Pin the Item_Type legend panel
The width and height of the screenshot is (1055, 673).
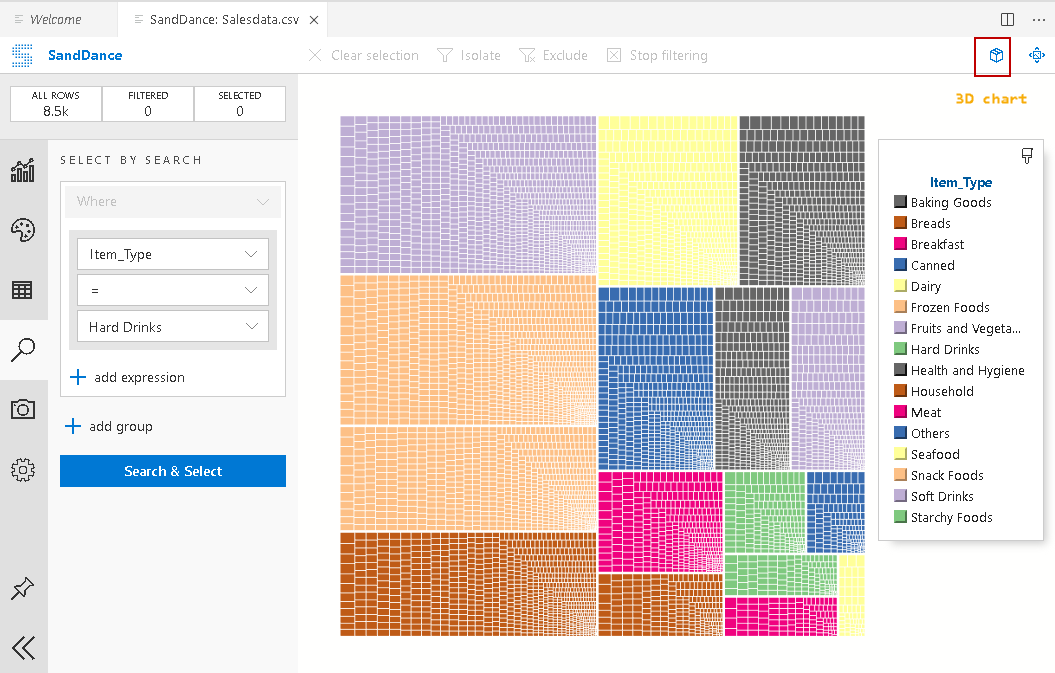(x=1026, y=156)
